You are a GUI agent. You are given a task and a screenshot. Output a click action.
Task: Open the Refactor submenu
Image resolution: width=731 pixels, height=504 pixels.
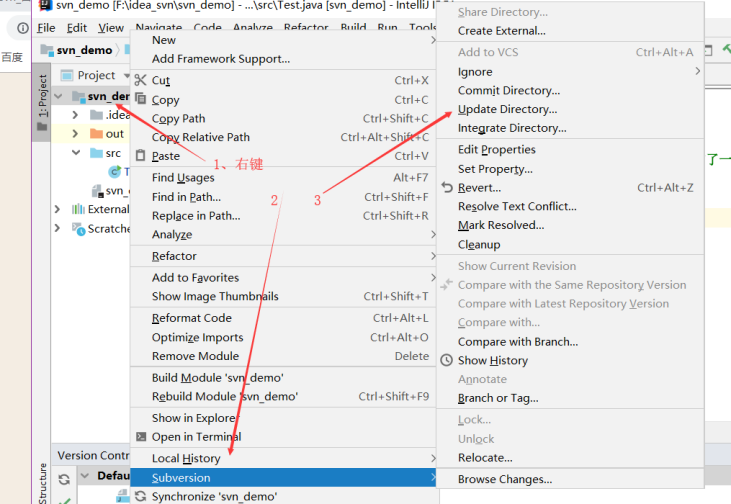[283, 255]
